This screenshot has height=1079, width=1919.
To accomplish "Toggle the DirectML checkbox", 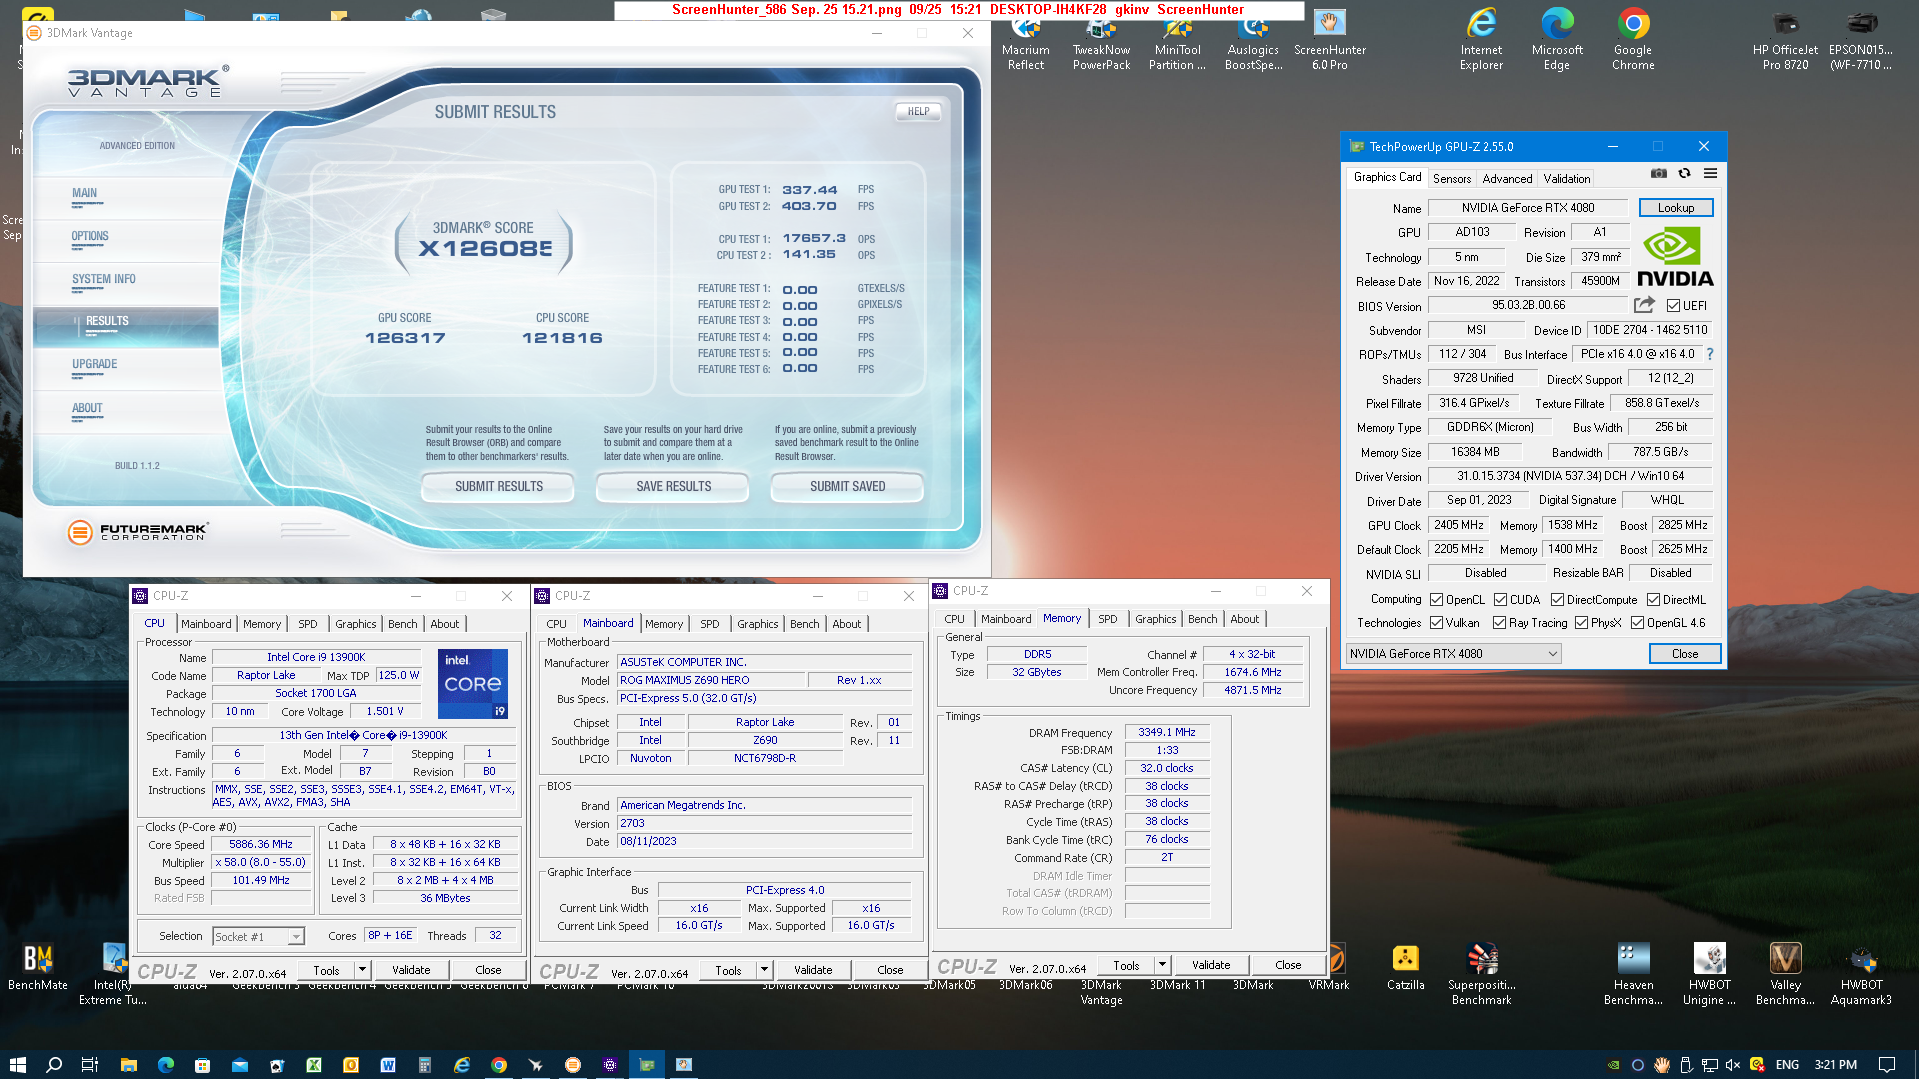I will coord(1653,600).
